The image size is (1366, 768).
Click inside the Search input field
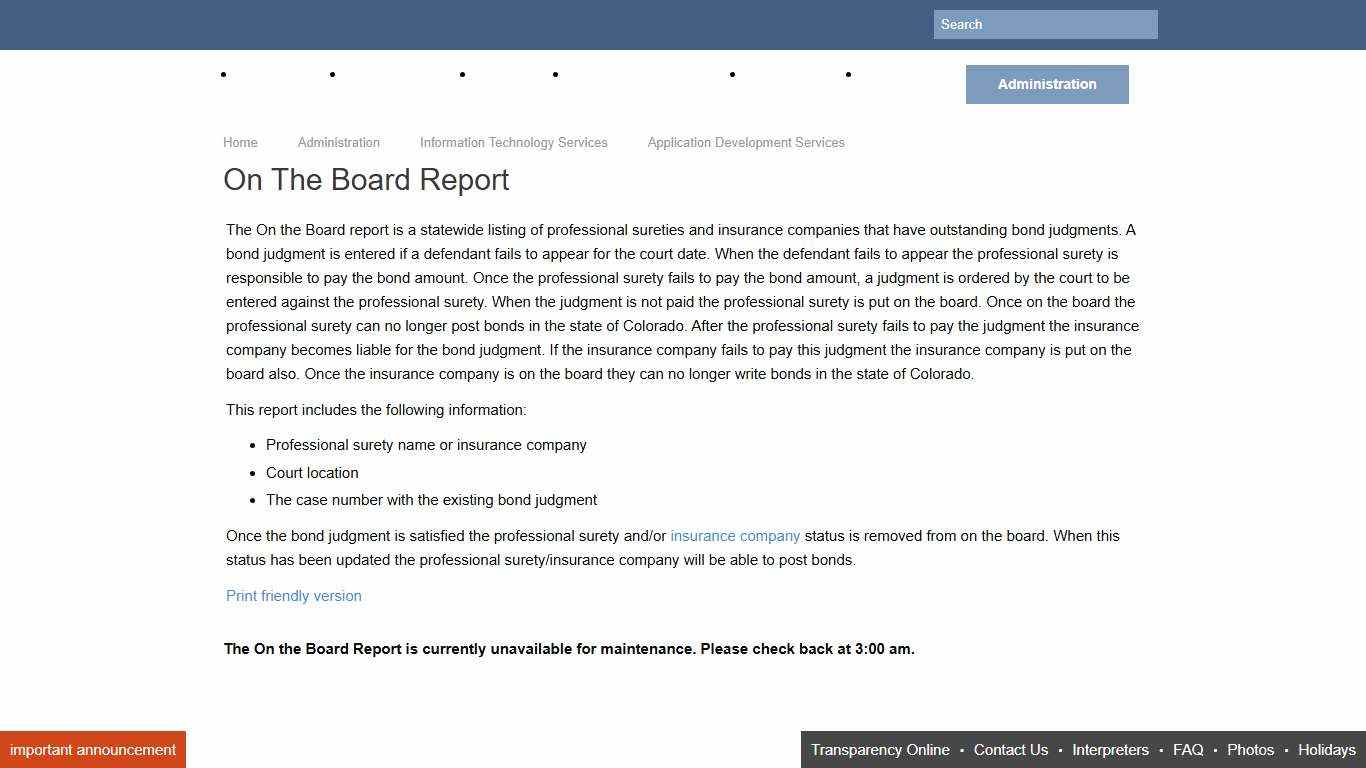pyautogui.click(x=1044, y=24)
